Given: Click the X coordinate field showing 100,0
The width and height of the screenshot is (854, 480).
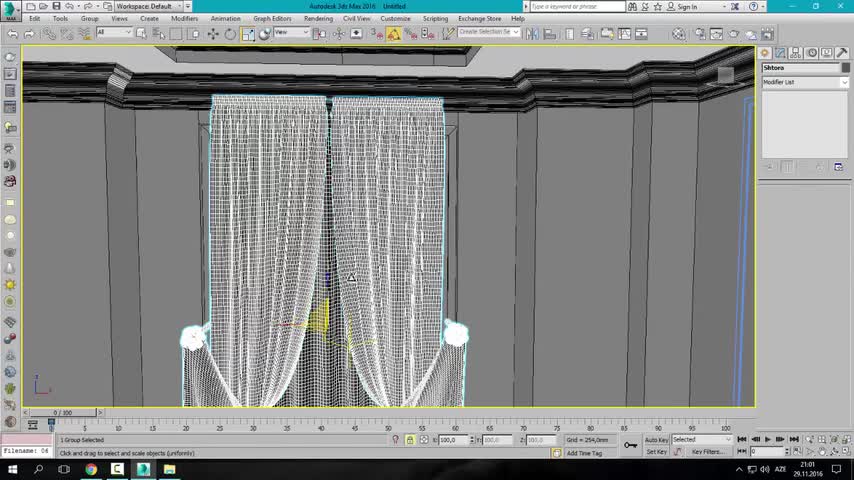Looking at the screenshot, I should (452, 440).
